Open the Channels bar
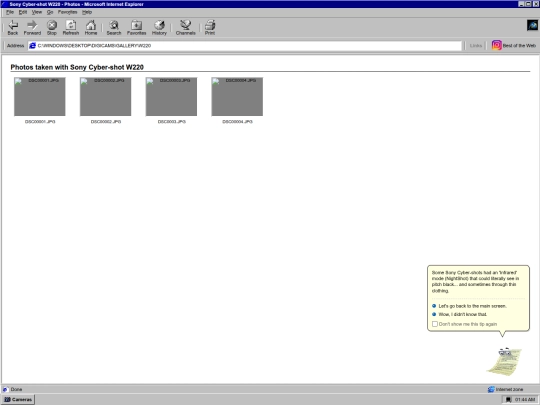The height and width of the screenshot is (405, 540). coord(186,28)
